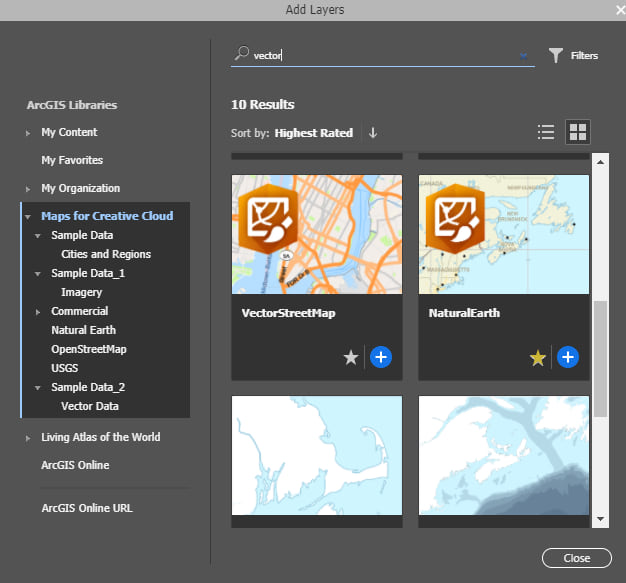Image resolution: width=626 pixels, height=583 pixels.
Task: Select Sample Data_1 folder label
Action: pos(88,273)
